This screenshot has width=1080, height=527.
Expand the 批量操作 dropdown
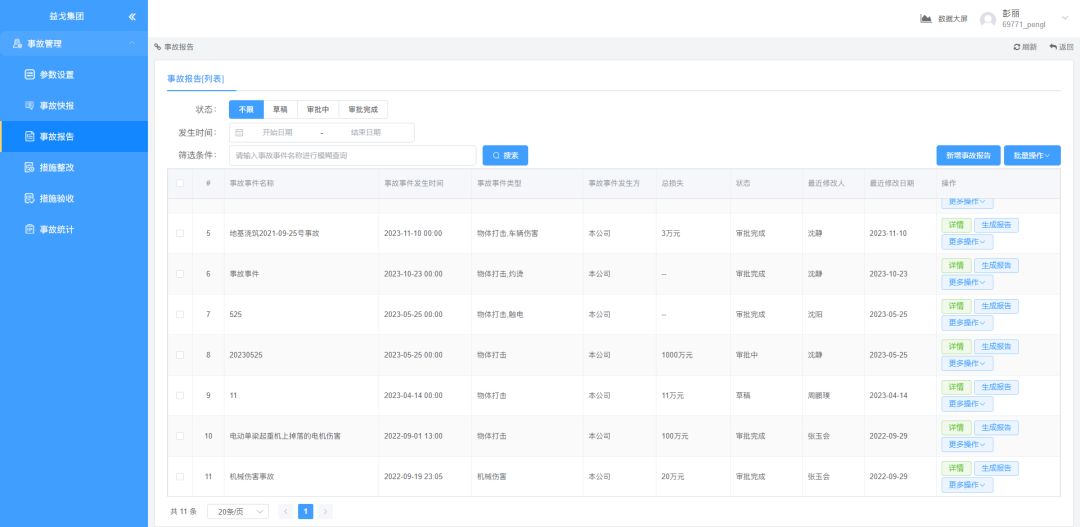pos(1032,156)
